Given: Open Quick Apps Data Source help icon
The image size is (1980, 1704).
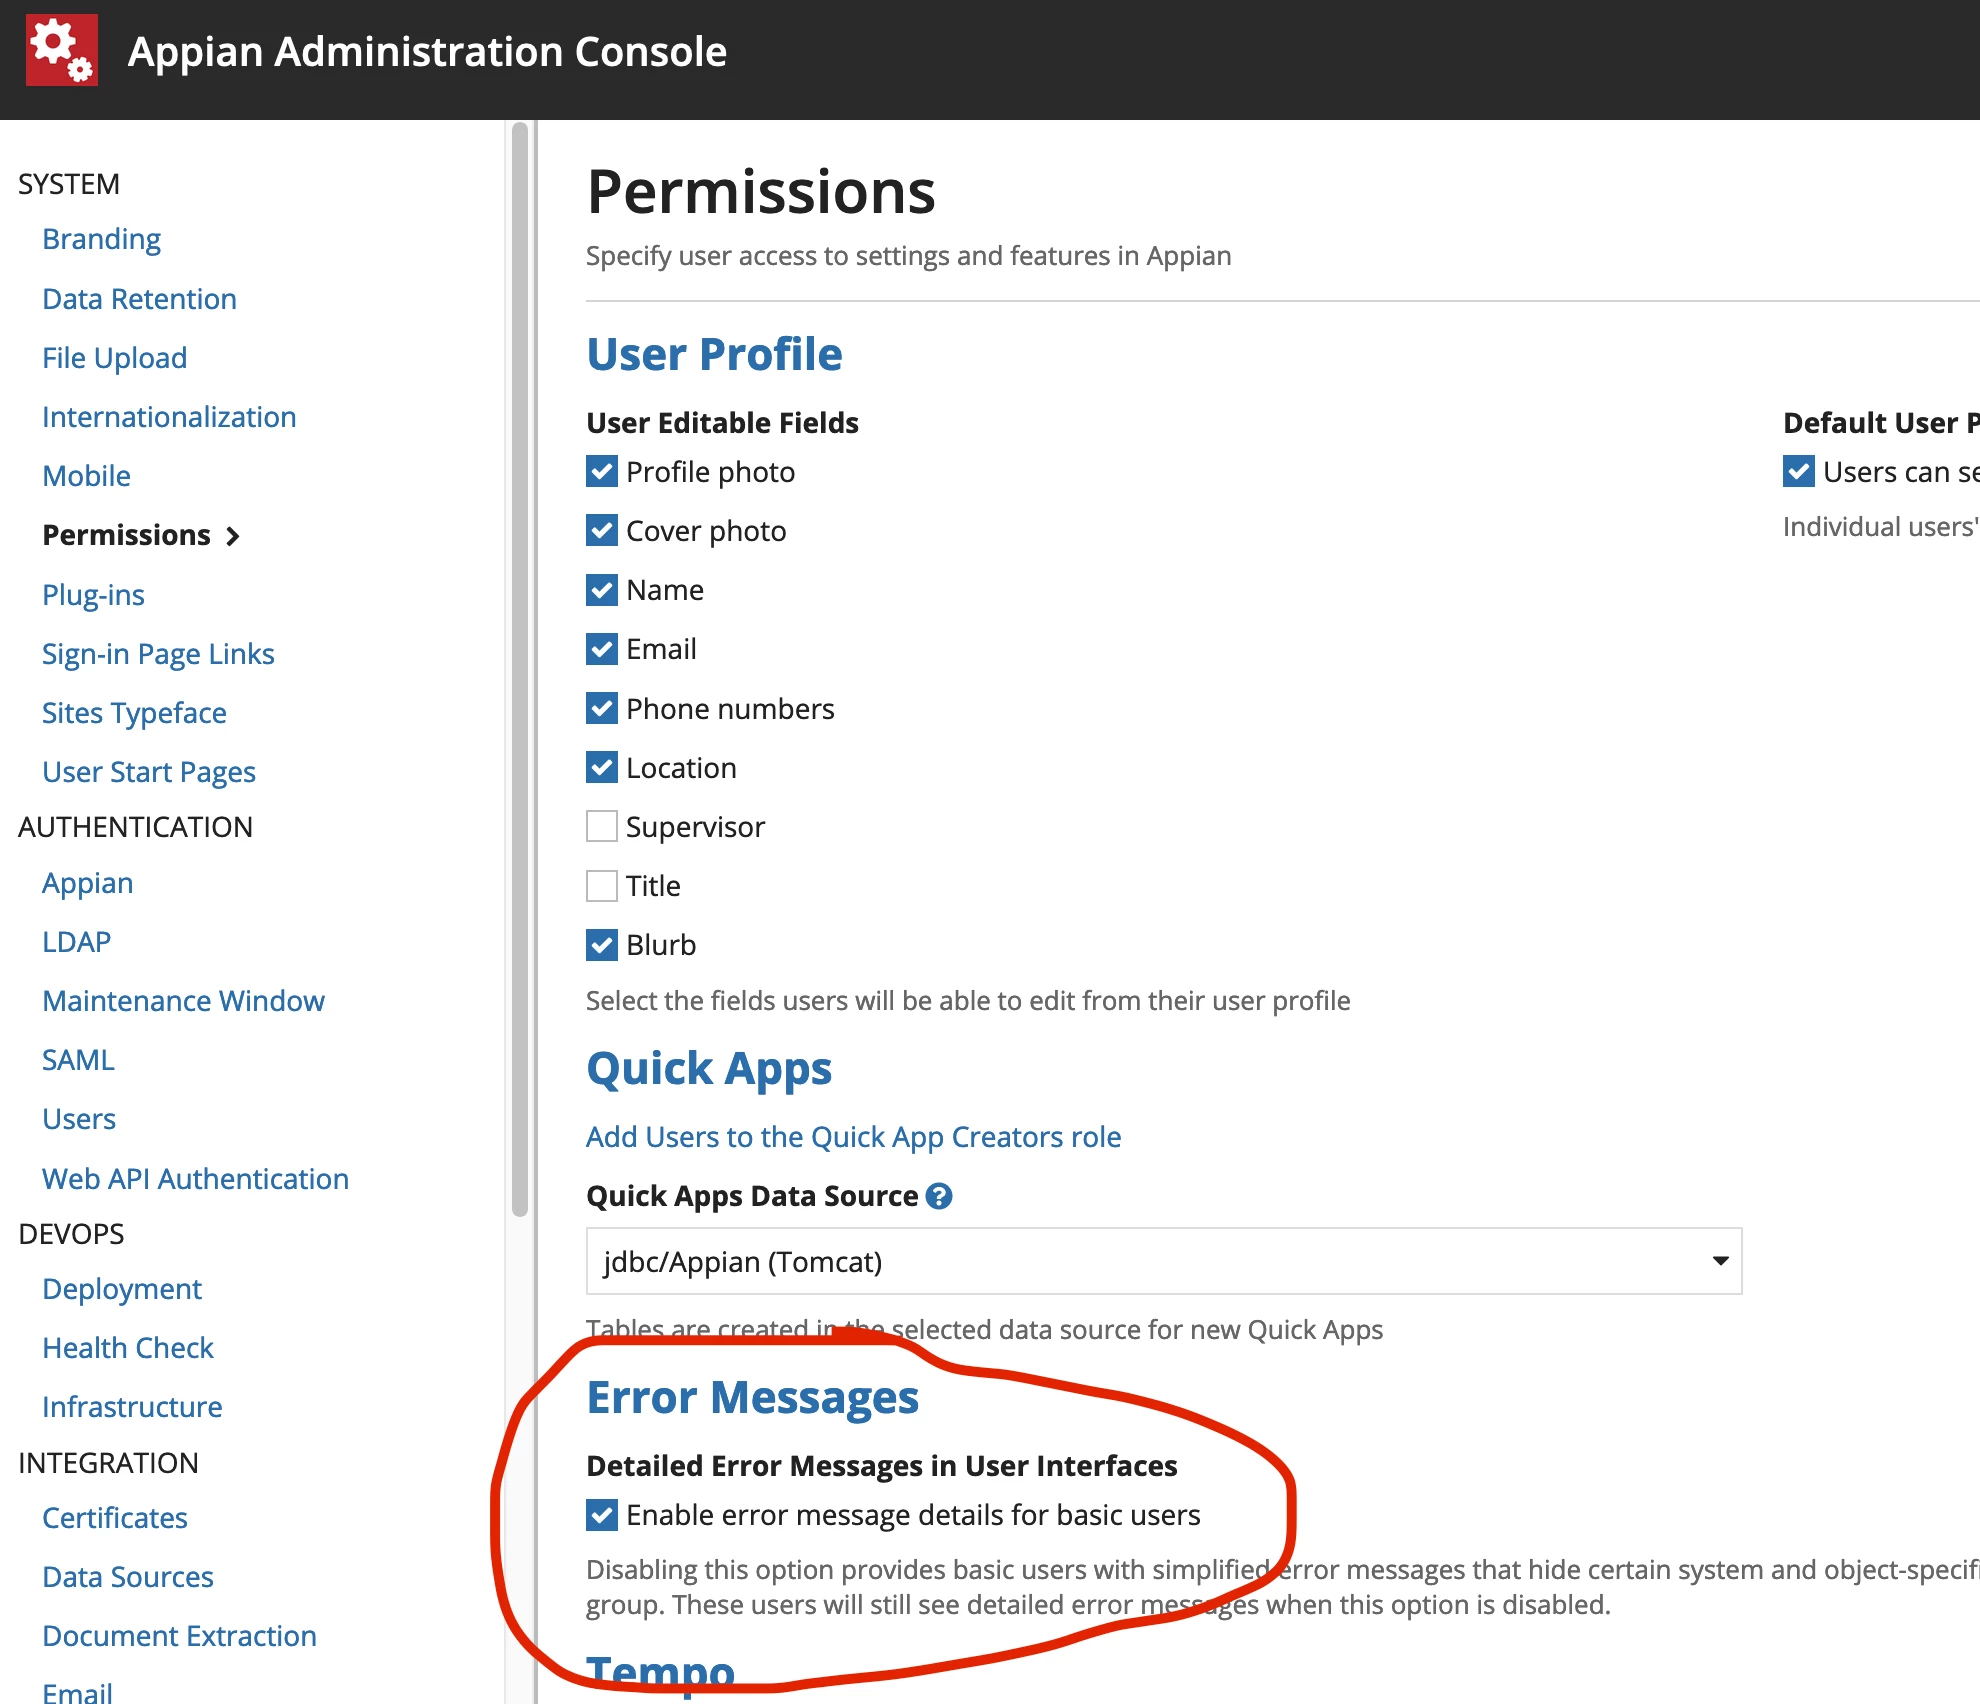Looking at the screenshot, I should [x=939, y=1196].
